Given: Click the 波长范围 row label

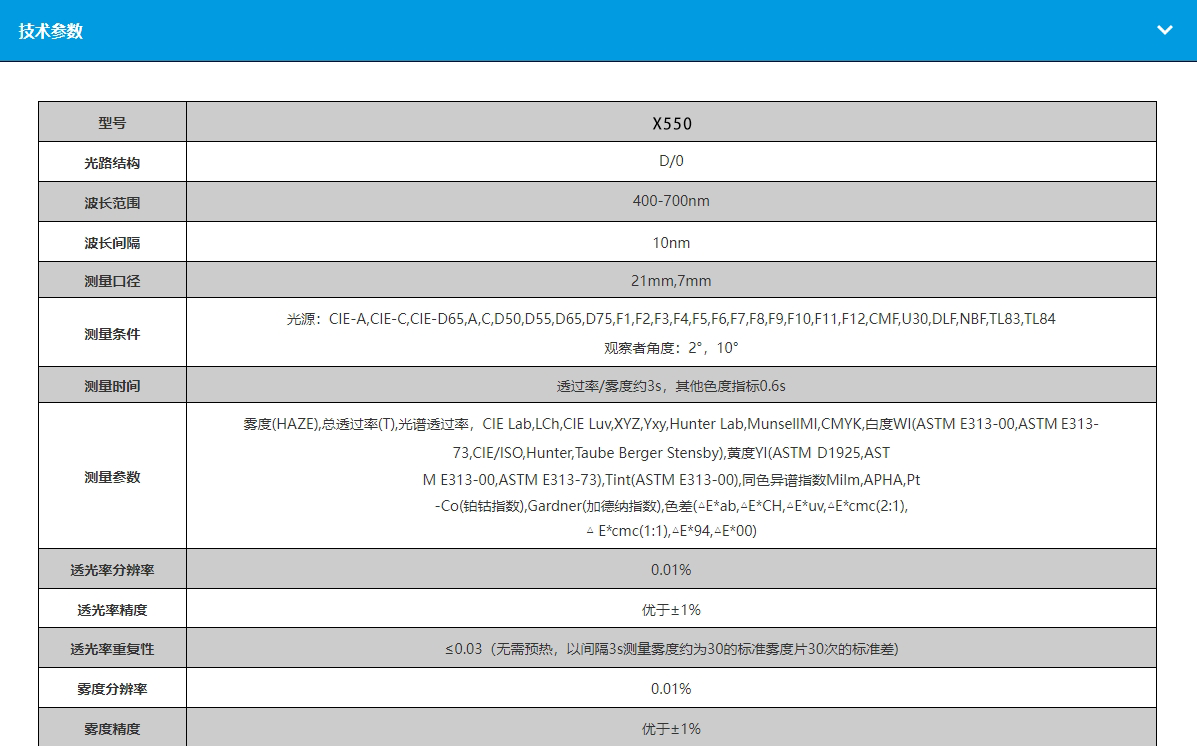Looking at the screenshot, I should 112,202.
